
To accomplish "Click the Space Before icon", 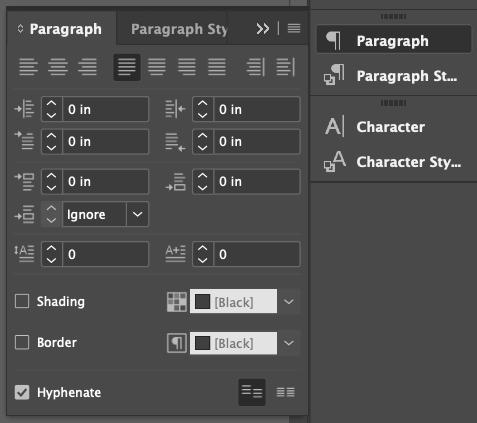I will [x=24, y=182].
